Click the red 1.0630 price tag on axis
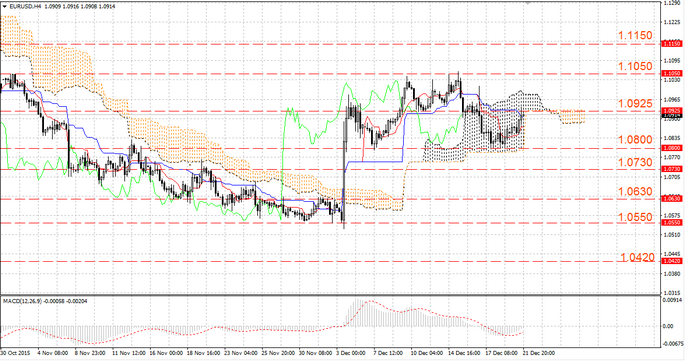The height and width of the screenshot is (361, 685). click(x=672, y=199)
